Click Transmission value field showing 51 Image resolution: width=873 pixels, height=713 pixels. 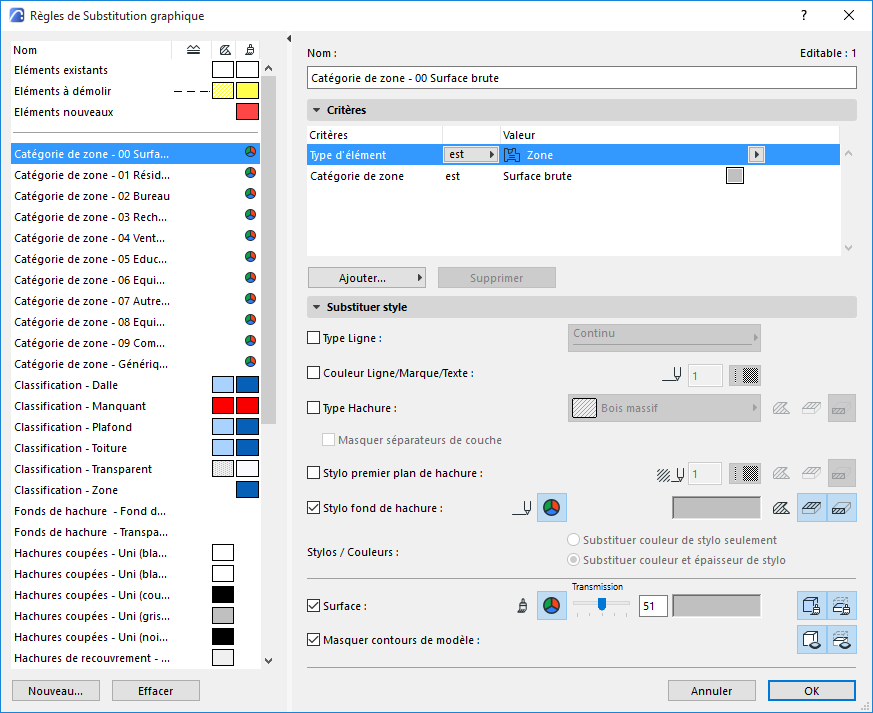tap(654, 606)
